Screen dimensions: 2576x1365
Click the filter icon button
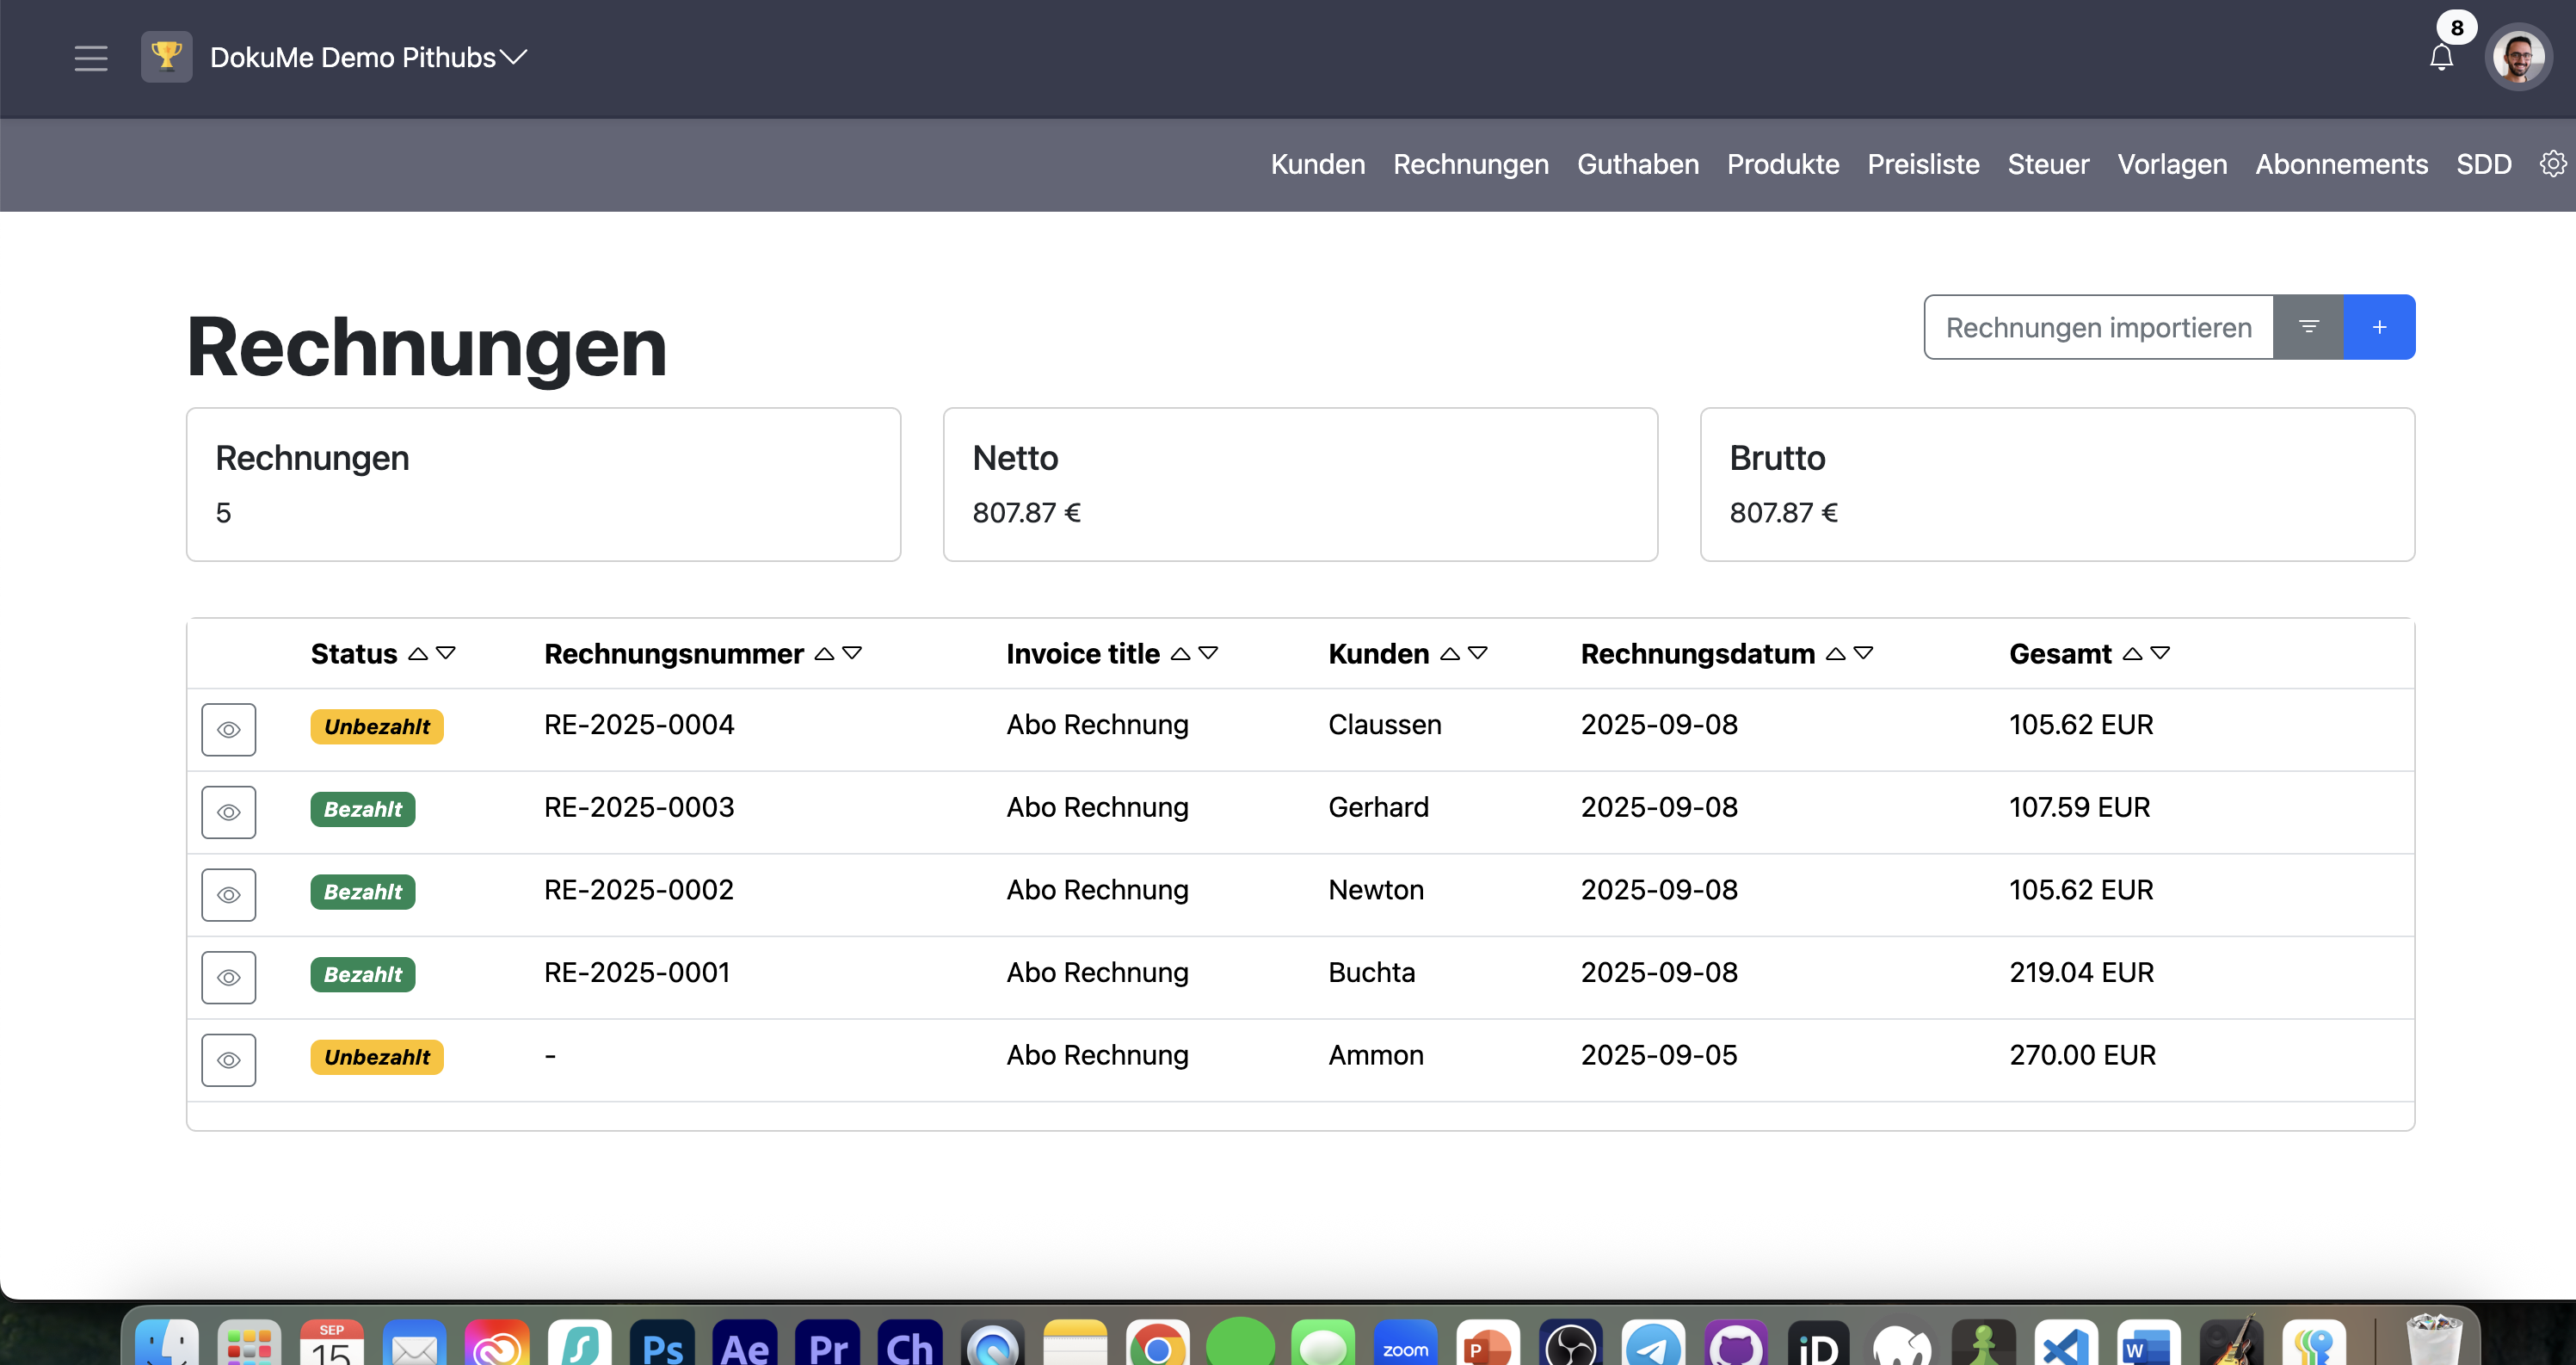click(x=2308, y=327)
